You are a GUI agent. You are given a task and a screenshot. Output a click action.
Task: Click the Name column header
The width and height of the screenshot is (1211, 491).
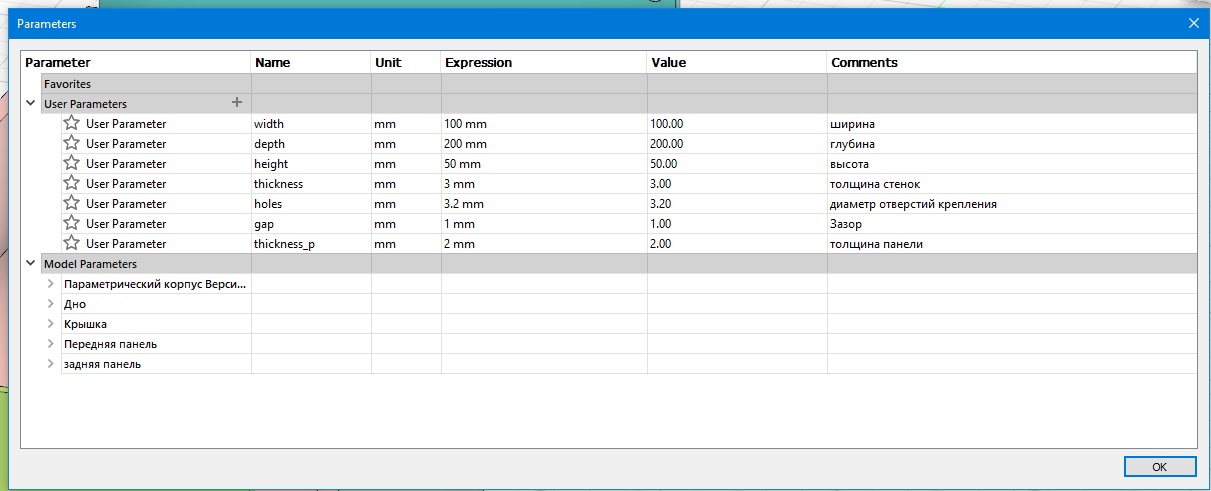click(311, 62)
